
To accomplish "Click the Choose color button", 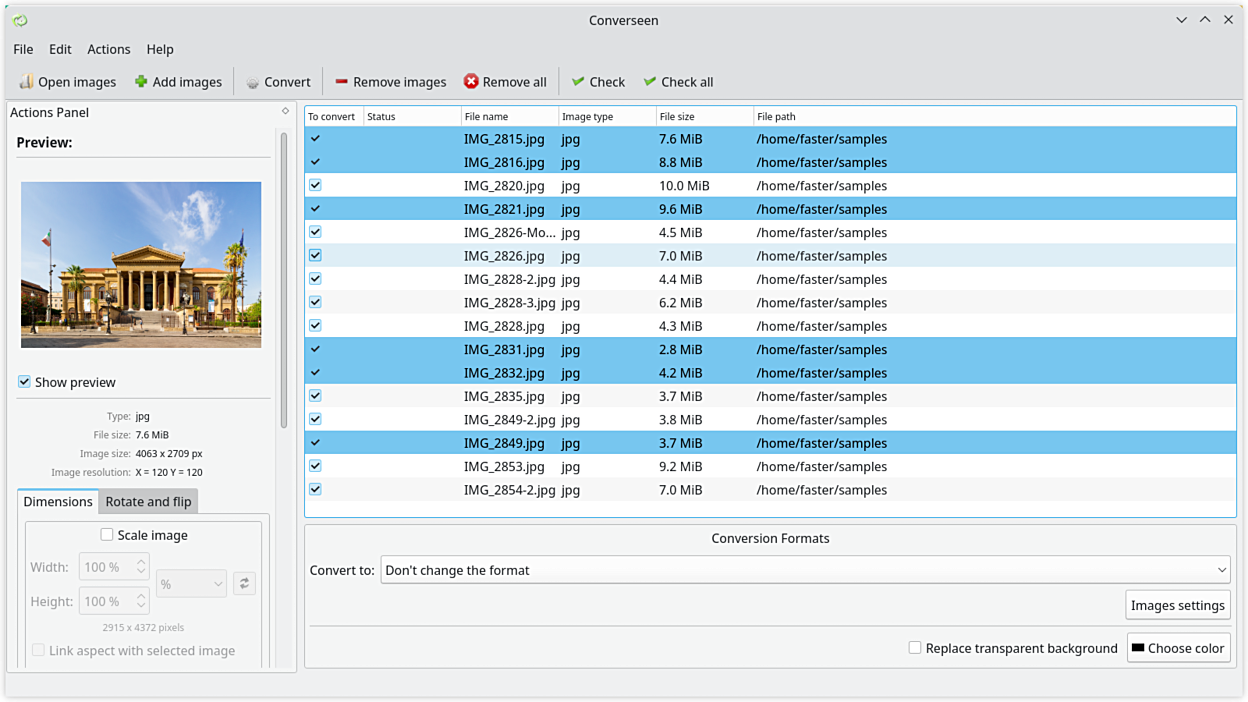I will pos(1177,648).
